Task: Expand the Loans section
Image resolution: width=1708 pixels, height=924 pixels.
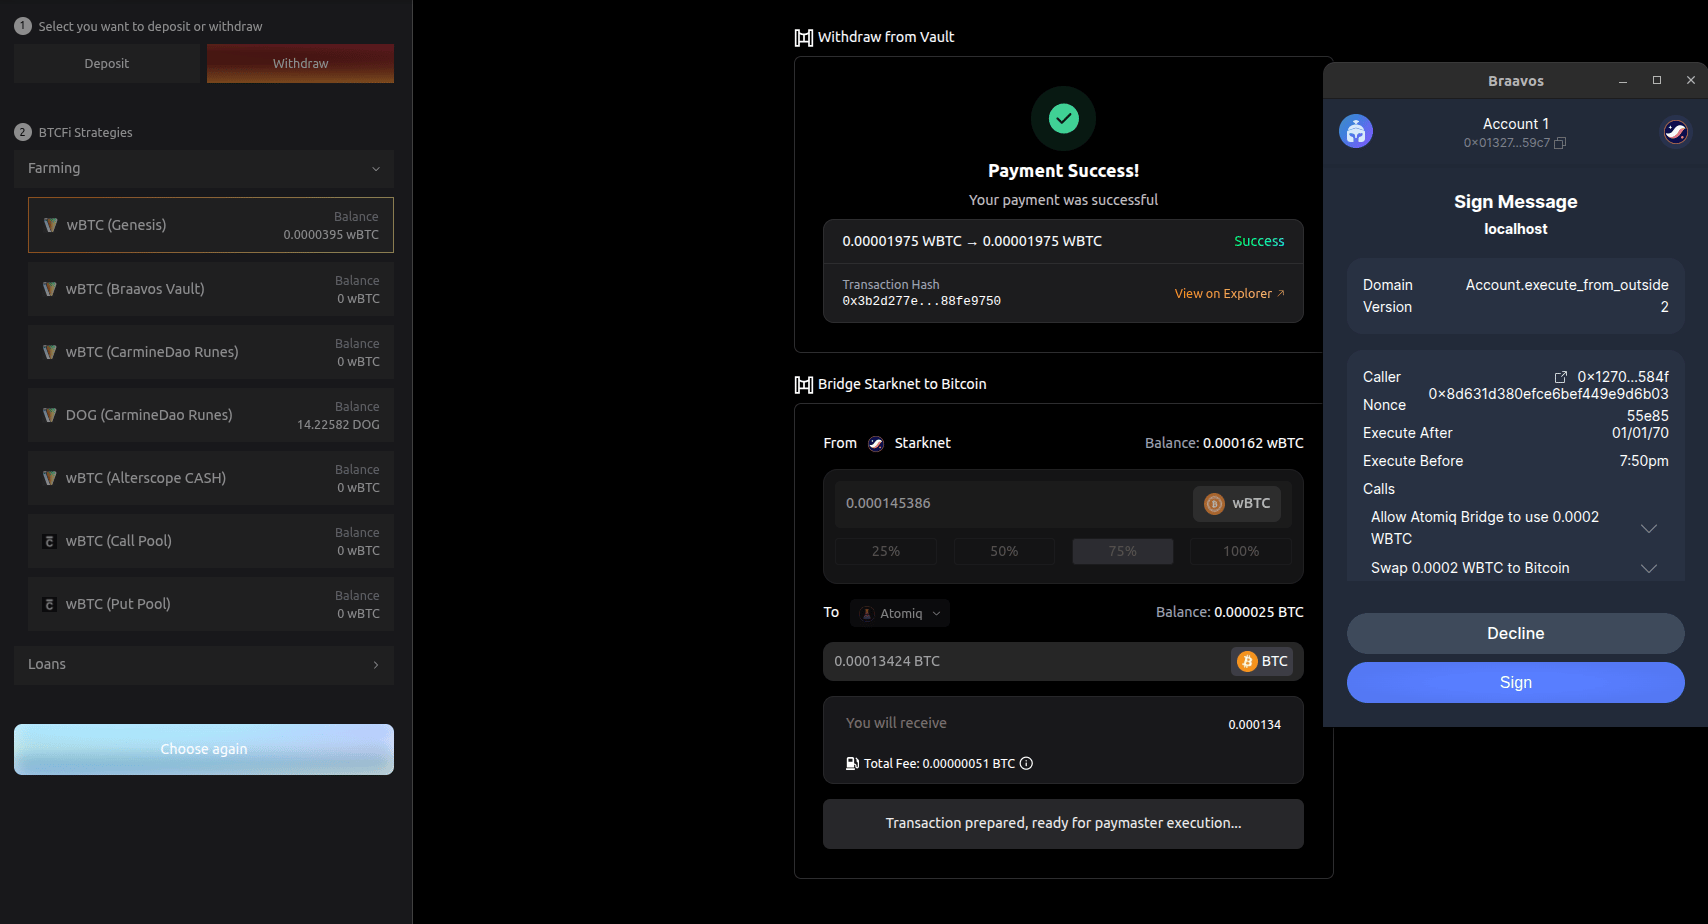Action: click(x=204, y=664)
